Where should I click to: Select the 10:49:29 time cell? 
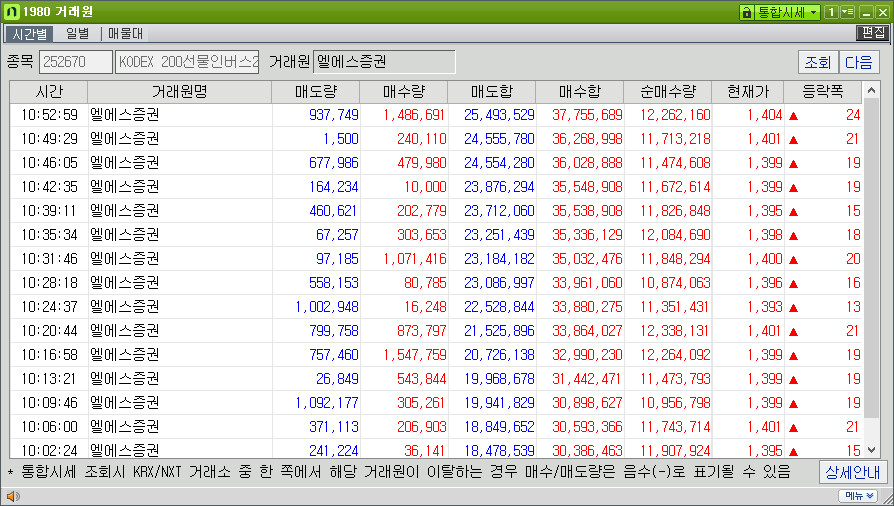click(49, 139)
